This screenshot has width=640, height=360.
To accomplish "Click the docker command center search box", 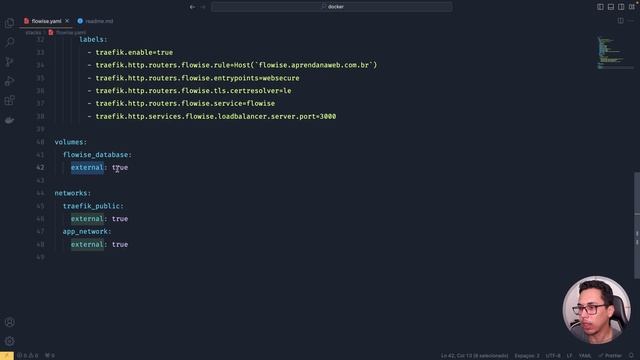I will coord(332,7).
